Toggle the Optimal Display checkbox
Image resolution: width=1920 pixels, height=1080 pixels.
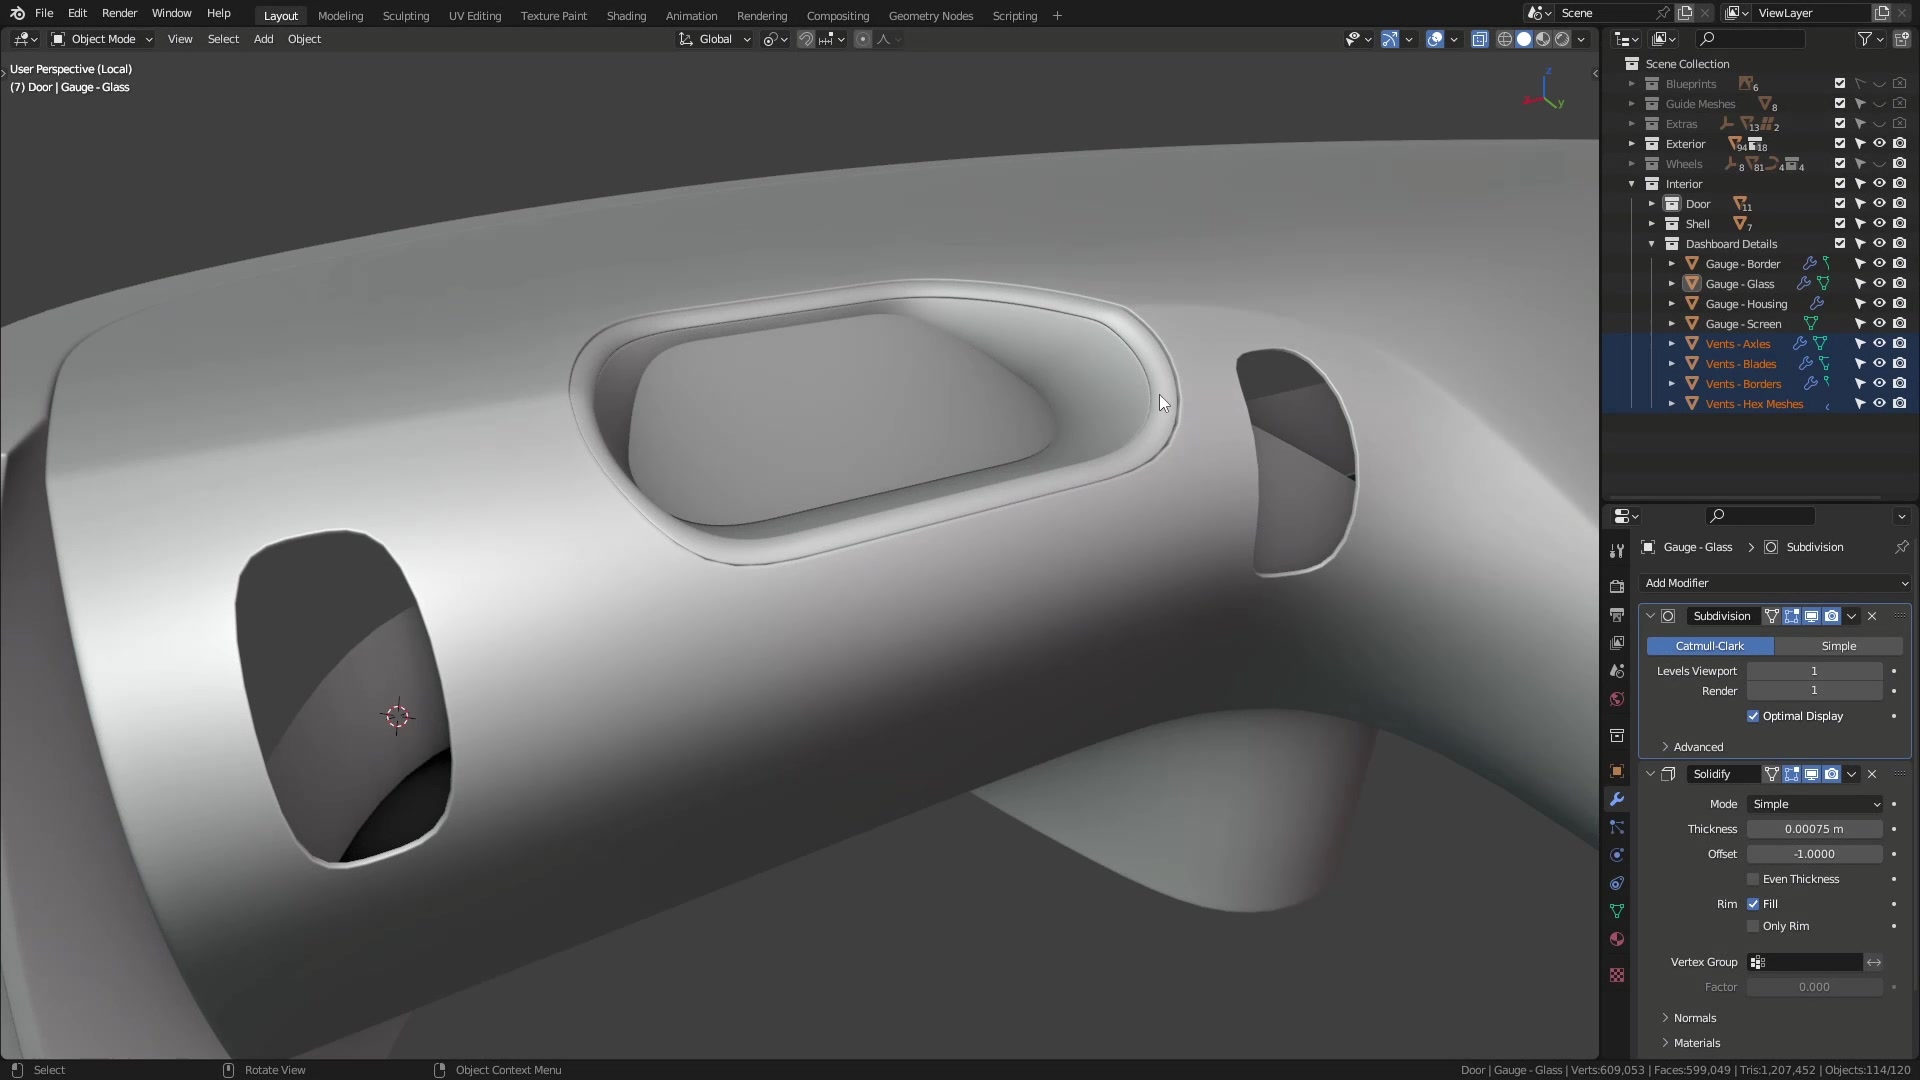(1753, 716)
